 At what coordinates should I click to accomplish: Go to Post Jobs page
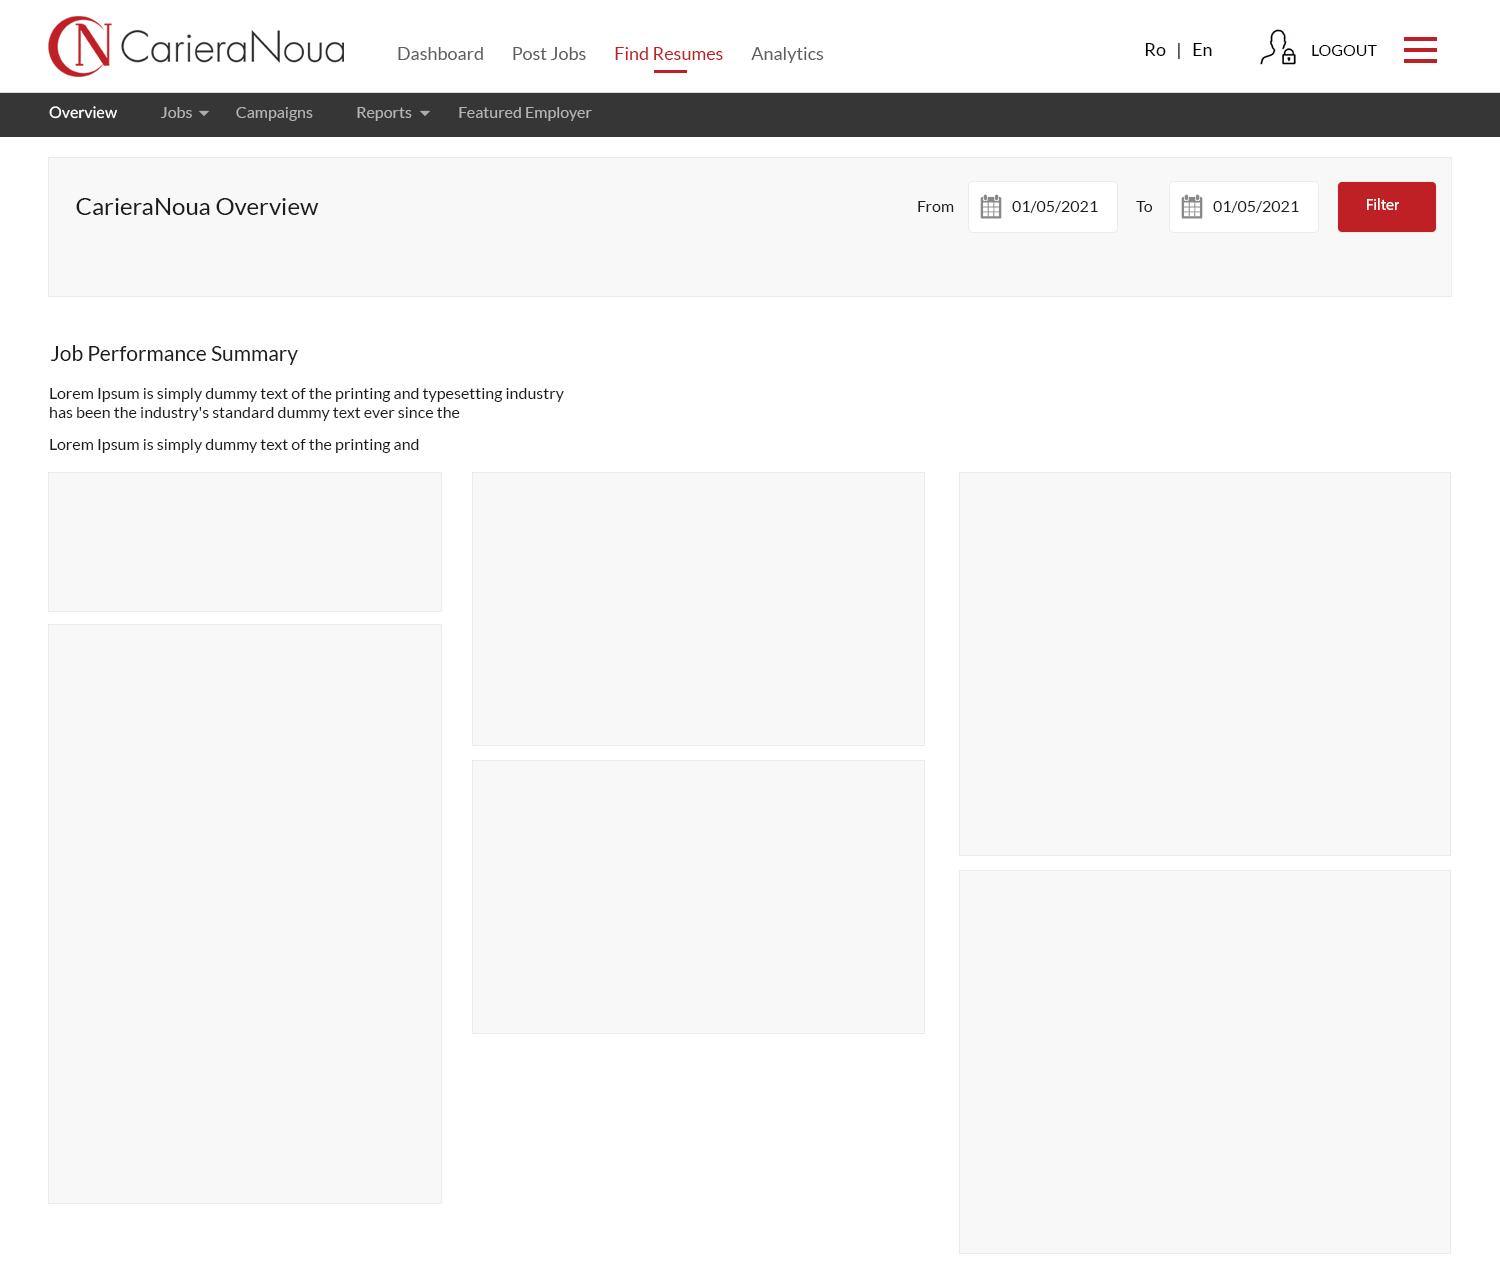[x=548, y=54]
